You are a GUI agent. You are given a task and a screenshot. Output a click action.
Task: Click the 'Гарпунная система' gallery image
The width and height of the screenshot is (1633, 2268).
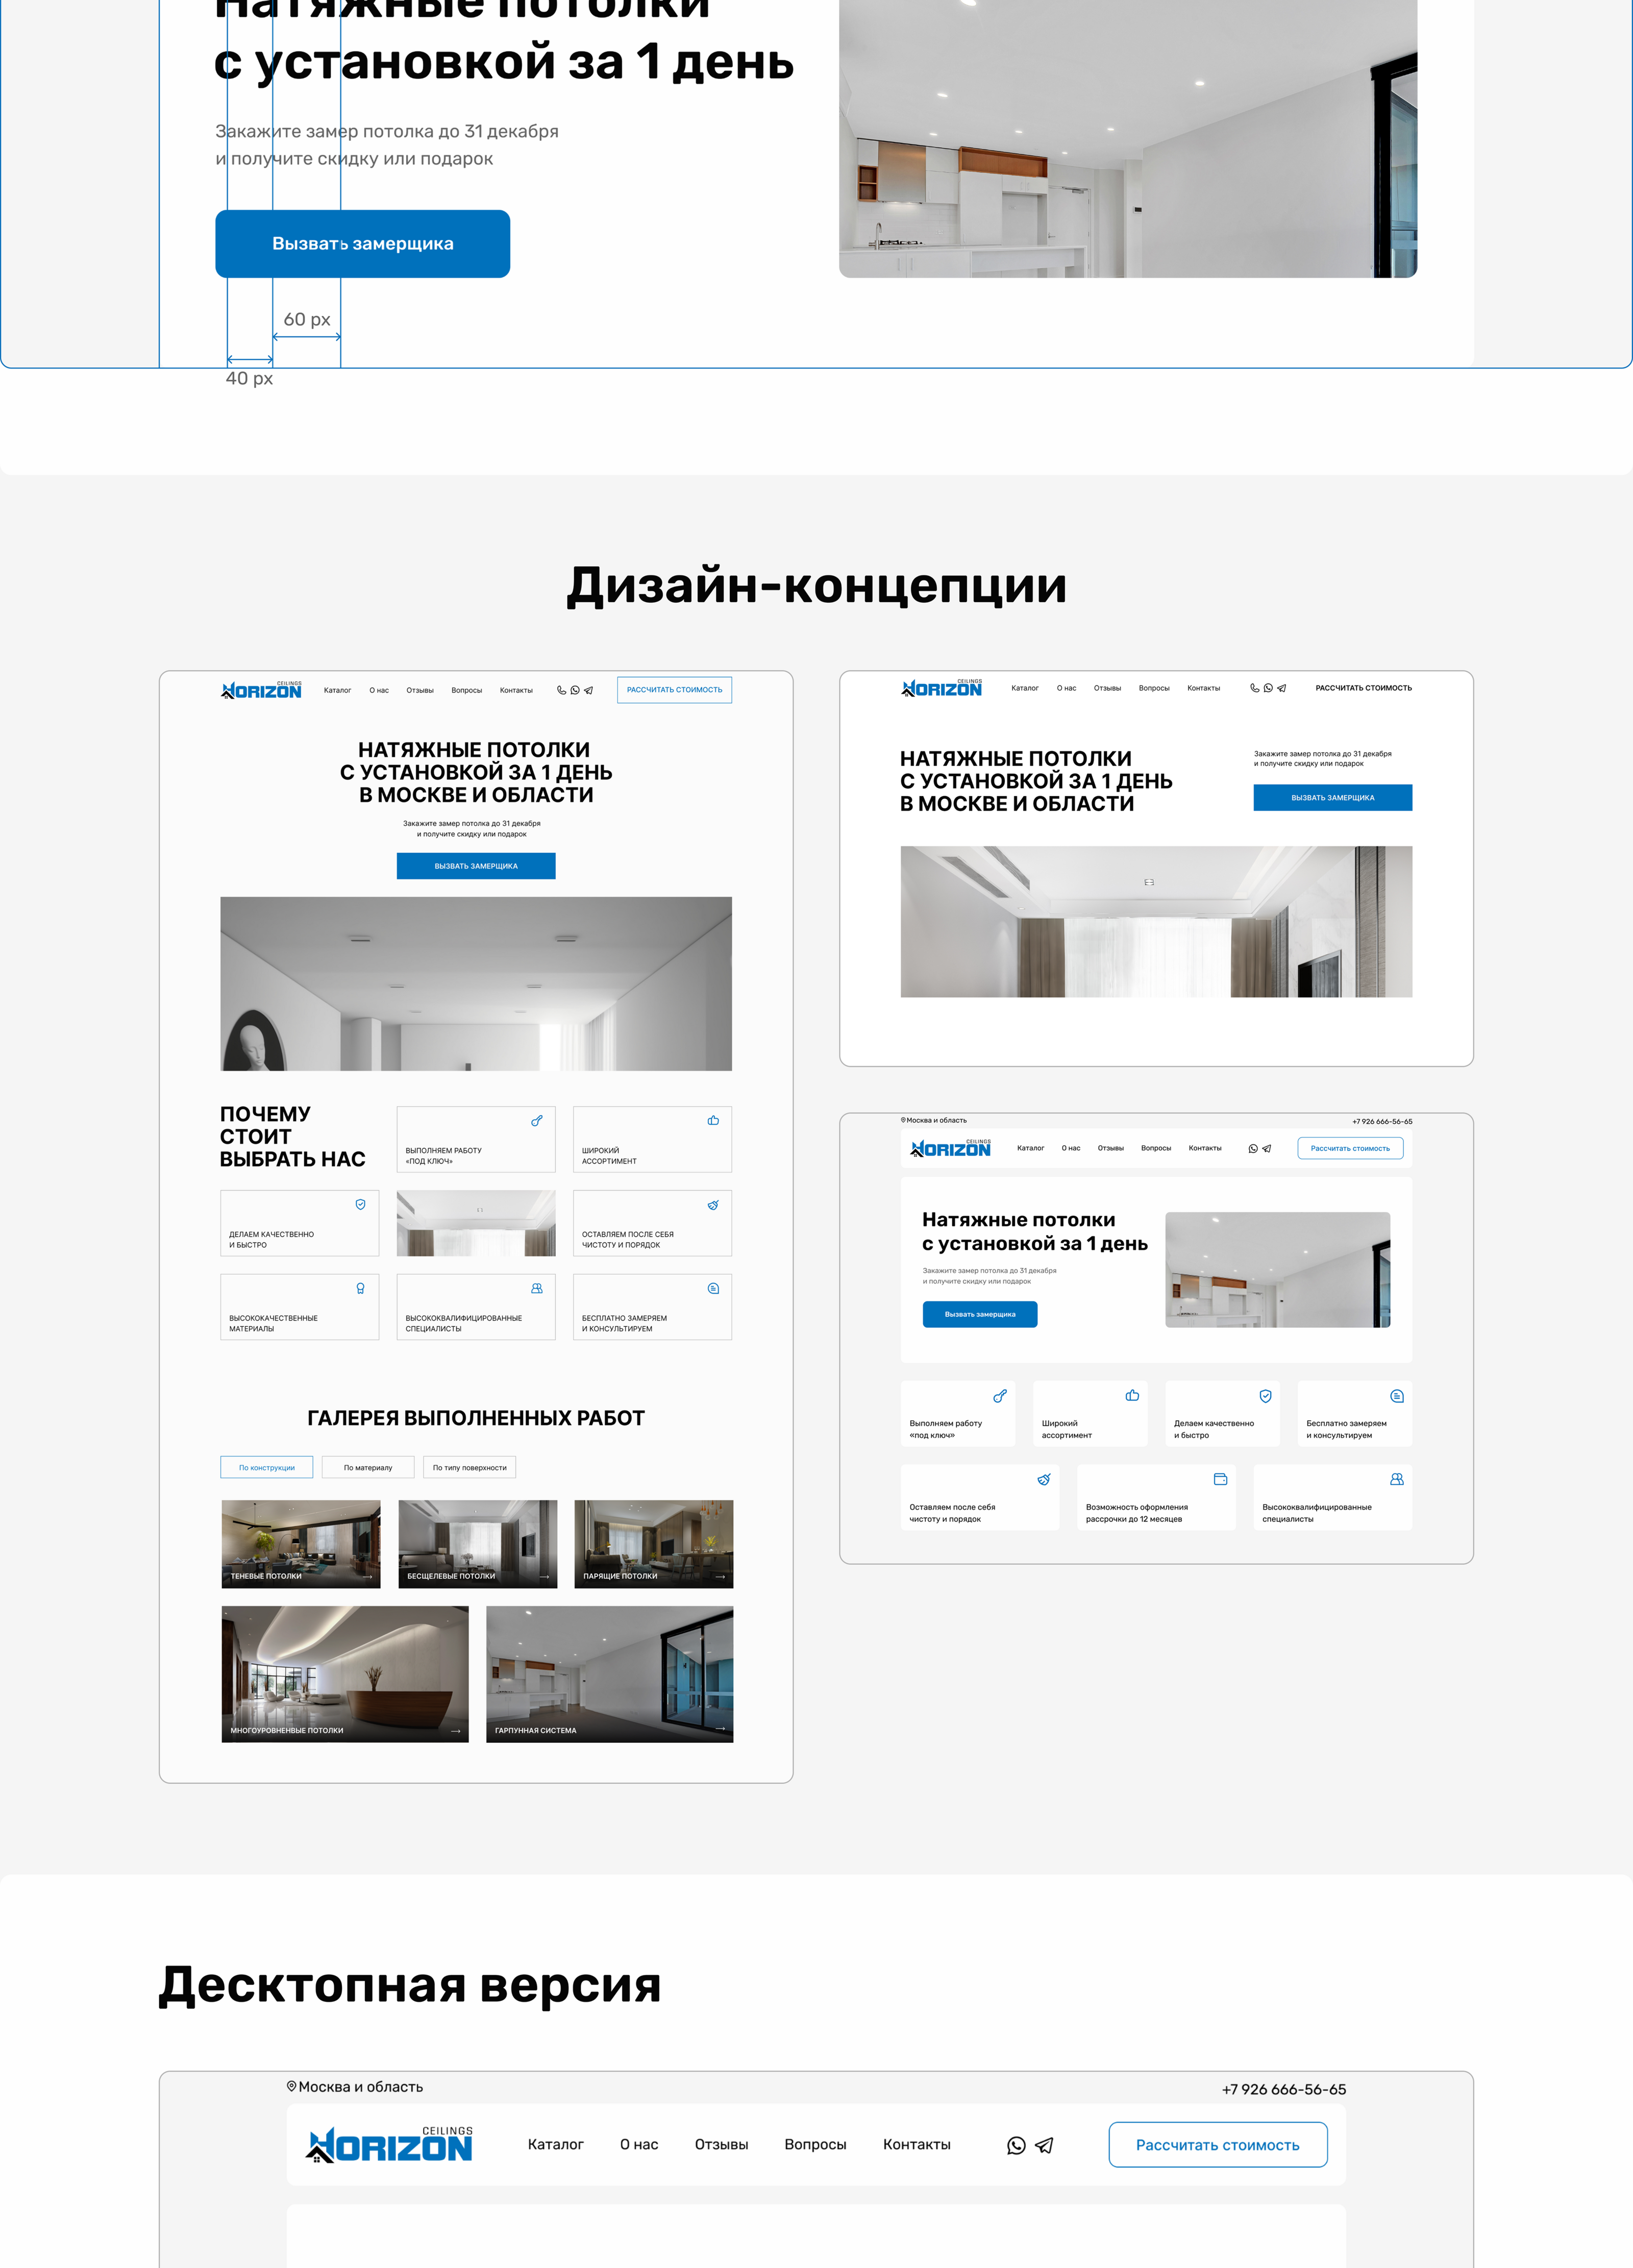pyautogui.click(x=609, y=1674)
